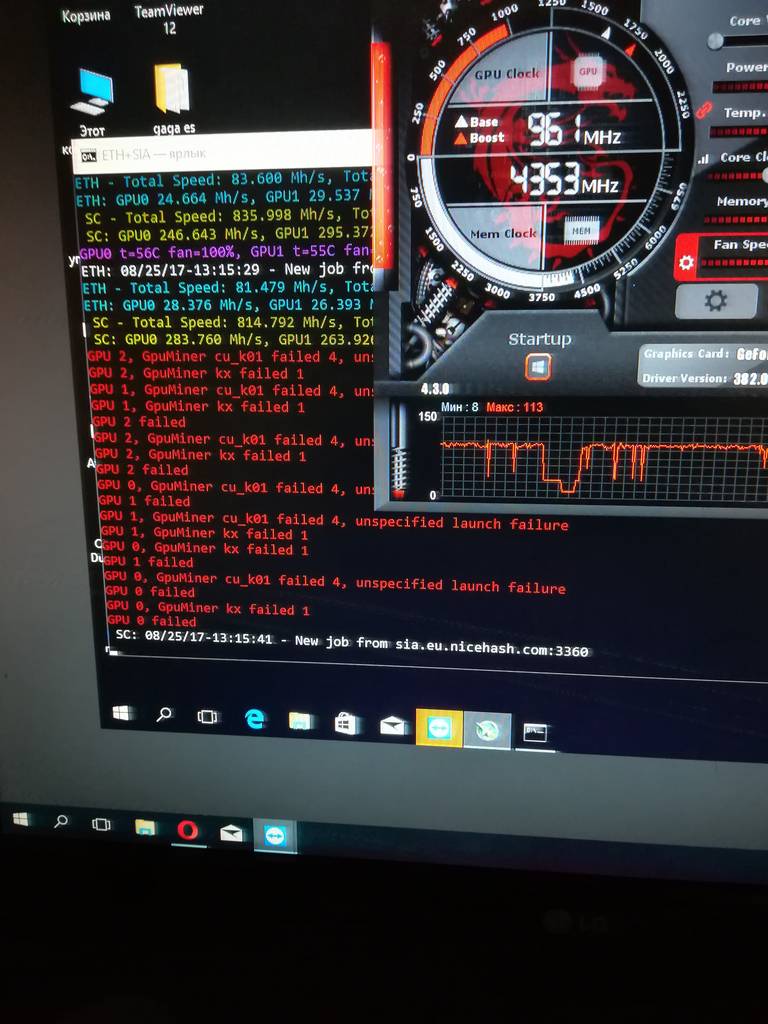This screenshot has height=1024, width=768.
Task: Open File Explorer on local taskbar
Action: (x=145, y=827)
